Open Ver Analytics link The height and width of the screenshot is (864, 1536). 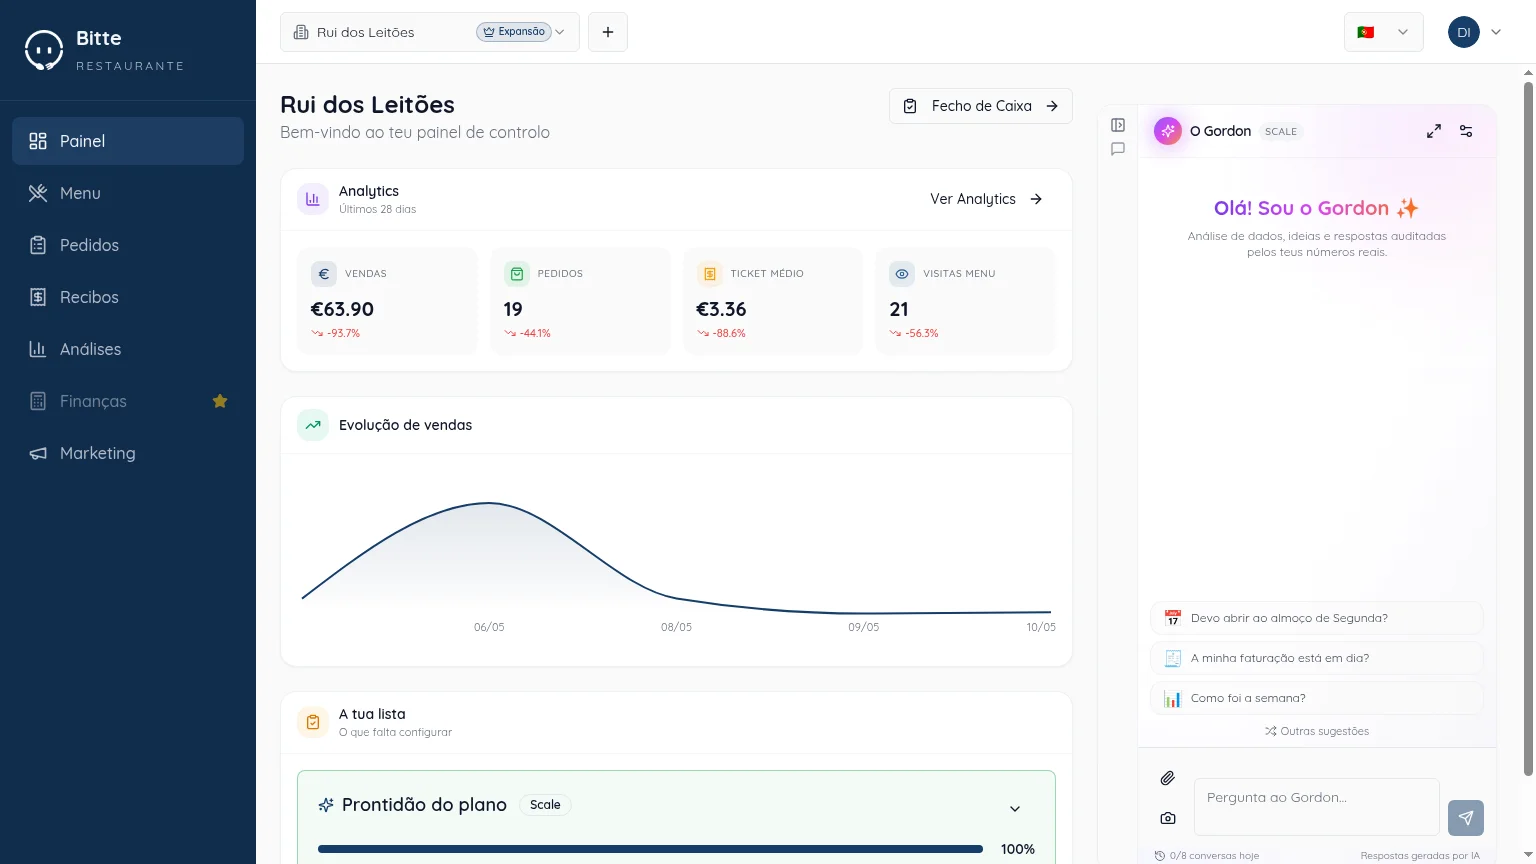pyautogui.click(x=986, y=199)
